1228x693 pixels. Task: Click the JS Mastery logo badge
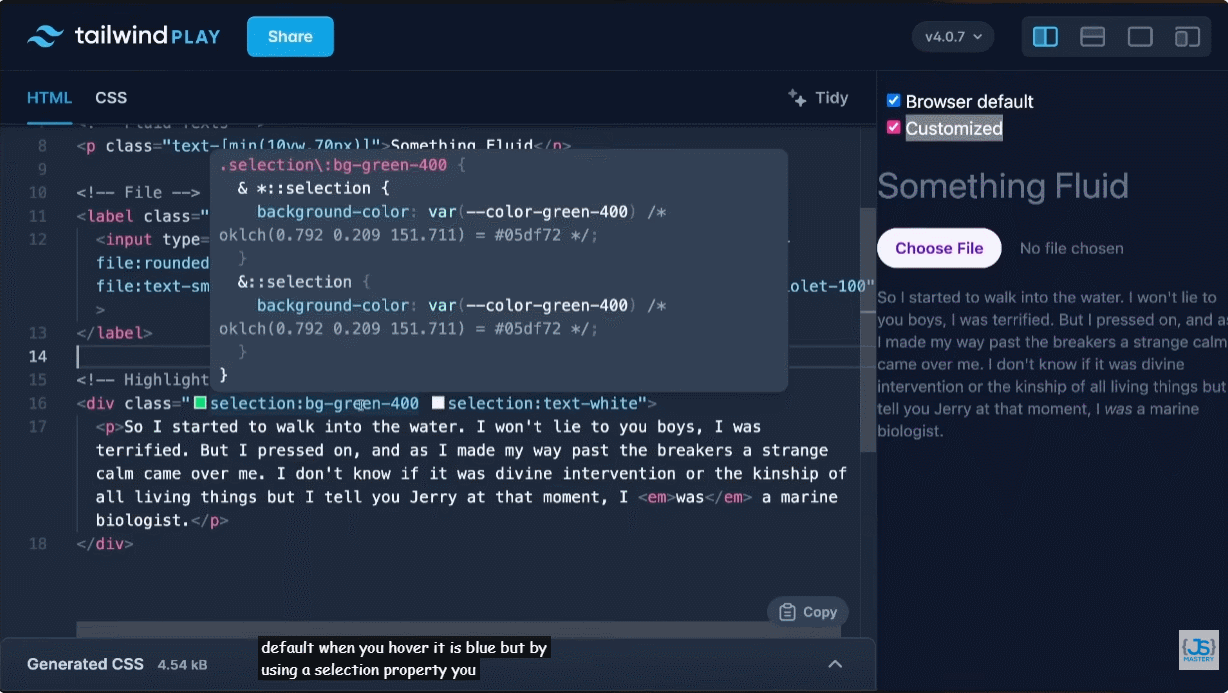click(x=1198, y=649)
